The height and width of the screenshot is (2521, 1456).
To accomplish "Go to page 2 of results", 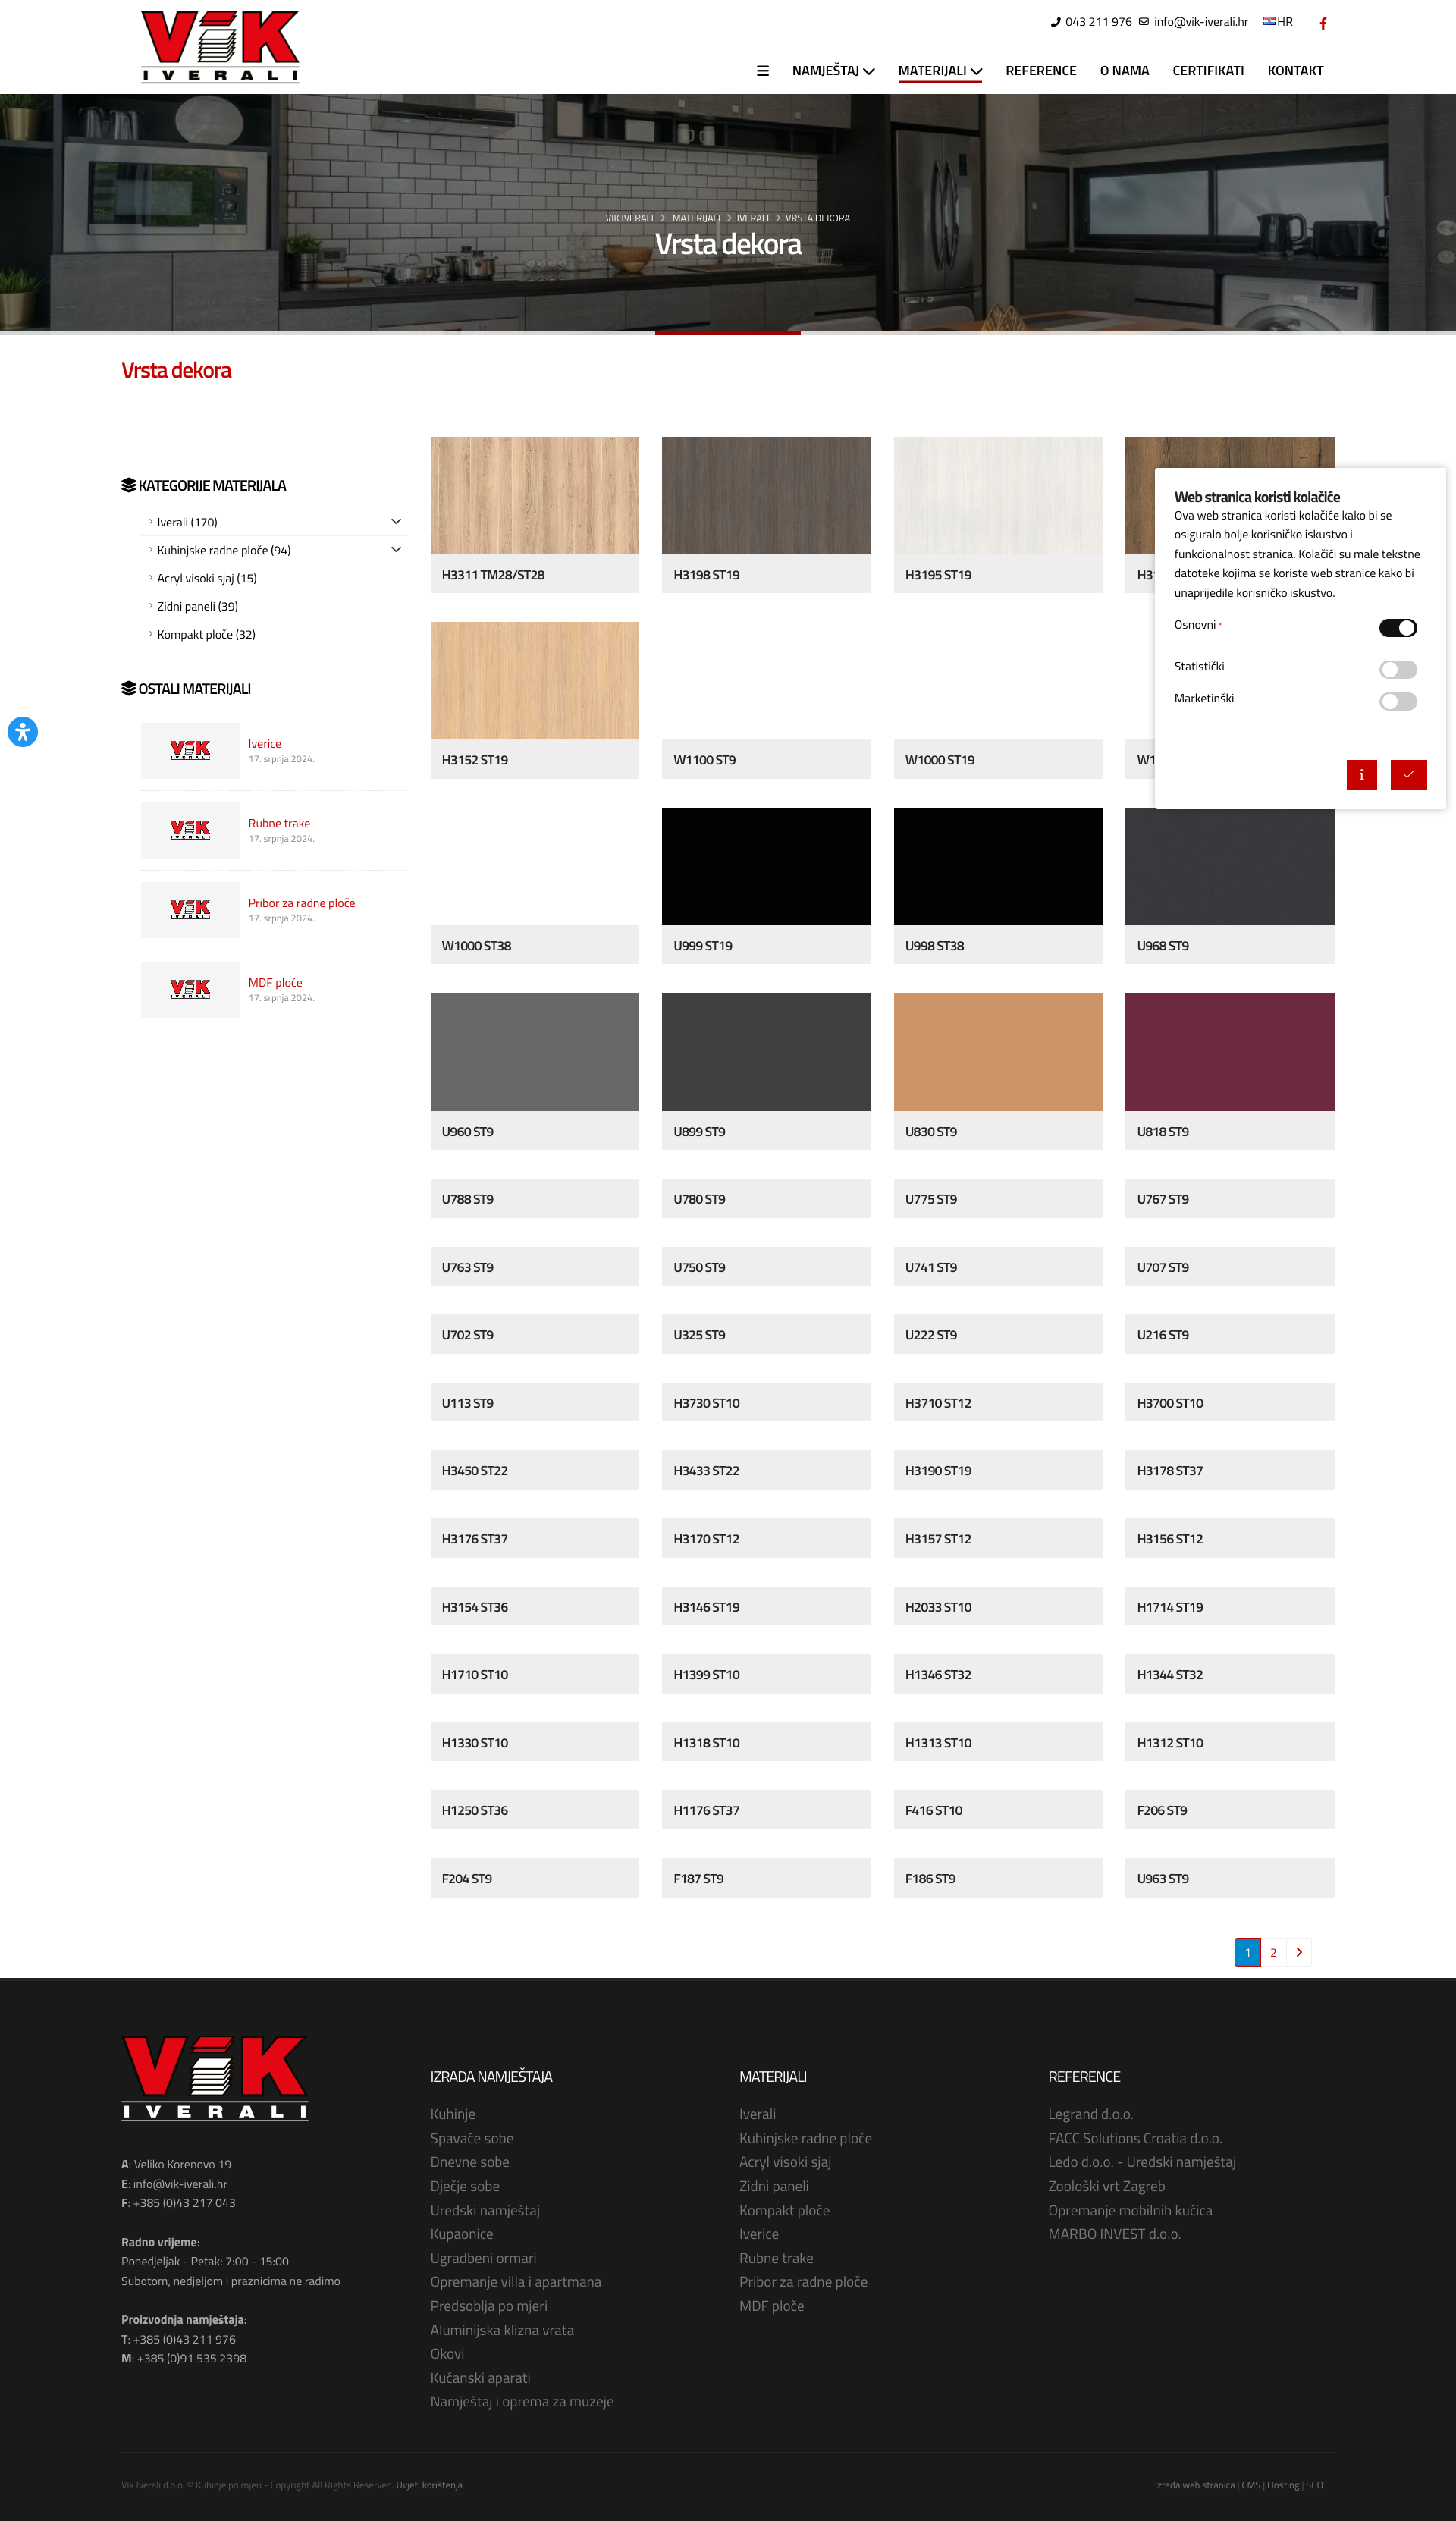I will pos(1272,1951).
